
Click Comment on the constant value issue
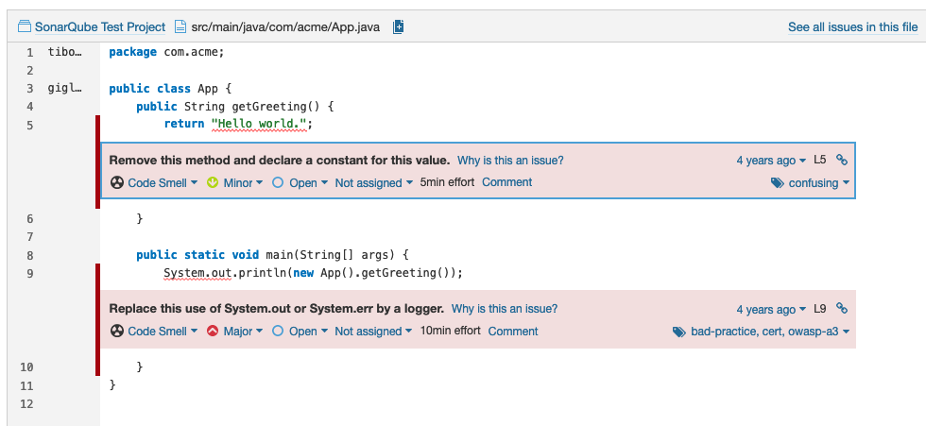coord(507,182)
